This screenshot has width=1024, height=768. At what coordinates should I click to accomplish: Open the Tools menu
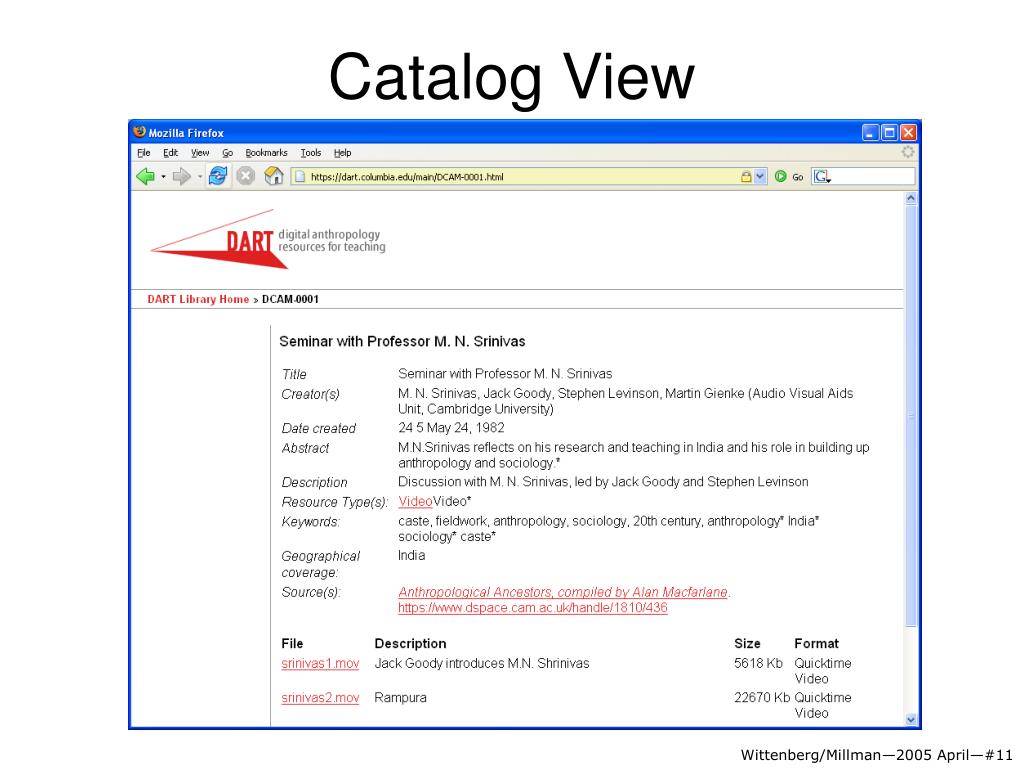(311, 153)
